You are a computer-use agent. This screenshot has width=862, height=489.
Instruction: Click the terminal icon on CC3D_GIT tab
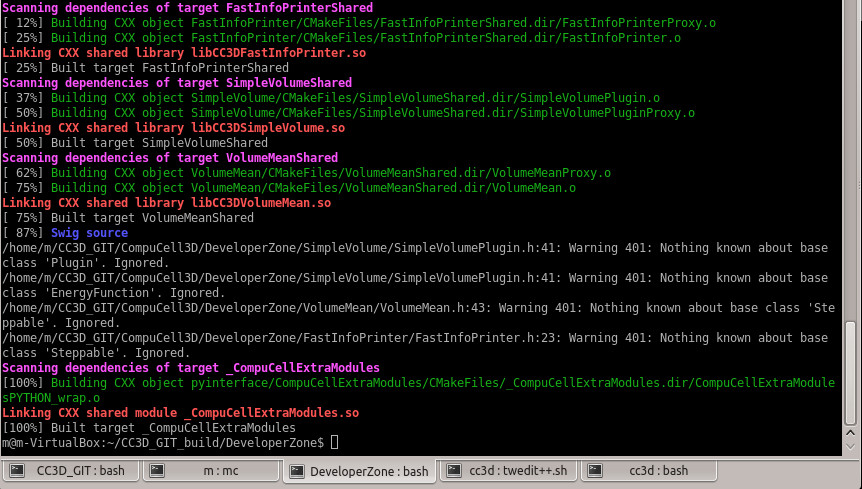[18, 470]
